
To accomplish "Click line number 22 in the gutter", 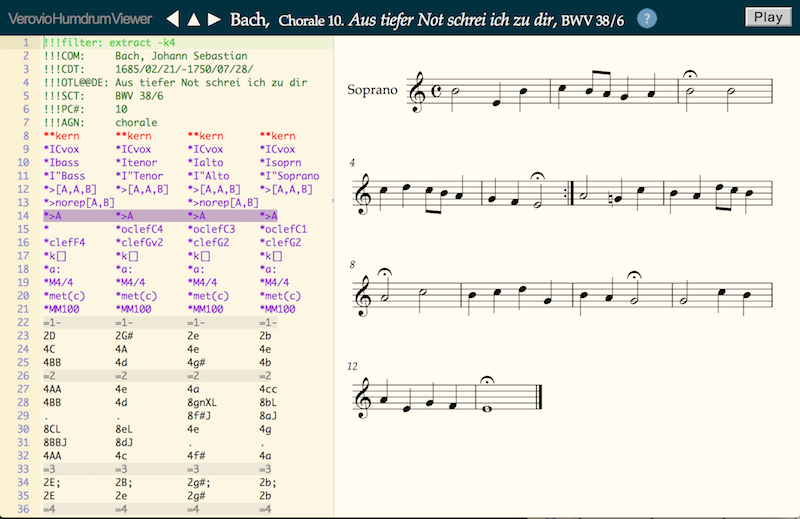I will [x=23, y=323].
